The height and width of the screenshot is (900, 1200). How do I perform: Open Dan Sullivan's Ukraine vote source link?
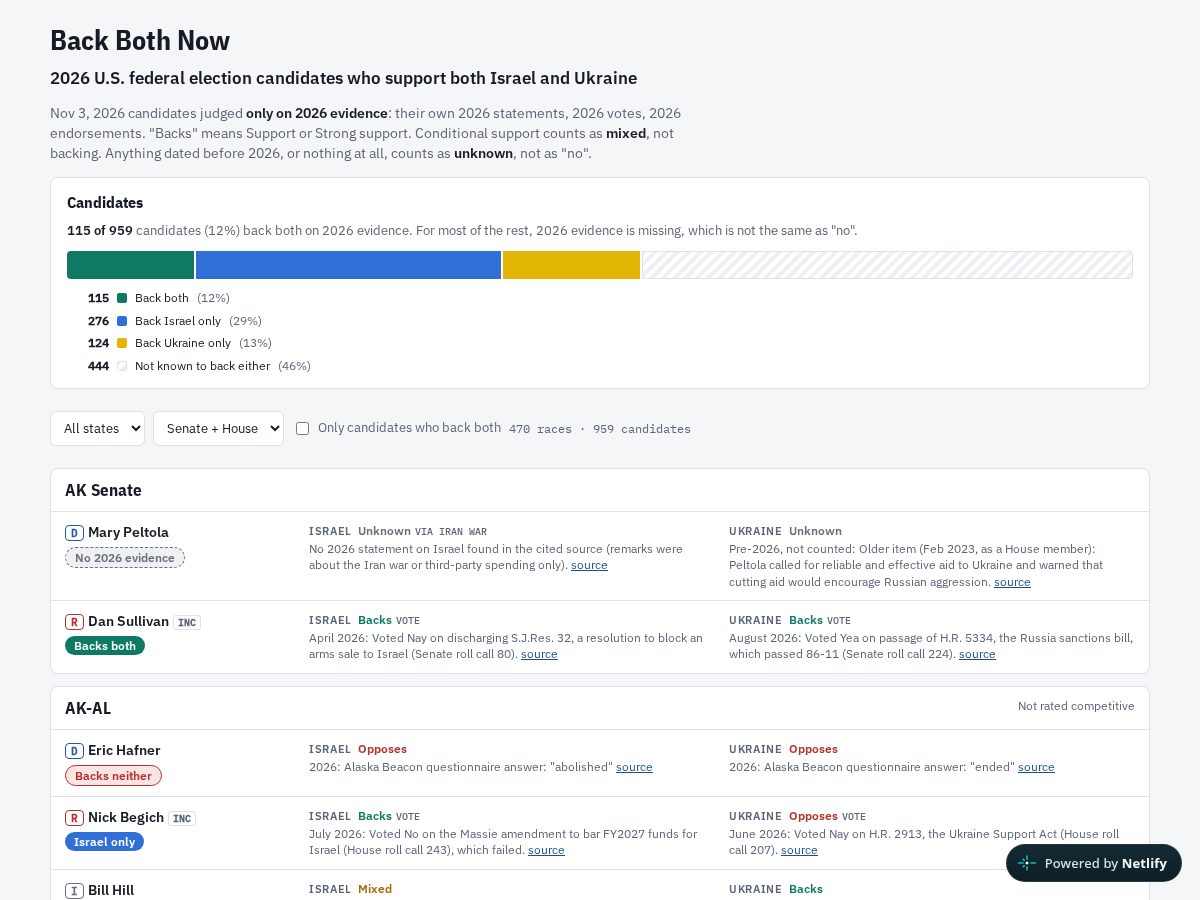click(977, 654)
